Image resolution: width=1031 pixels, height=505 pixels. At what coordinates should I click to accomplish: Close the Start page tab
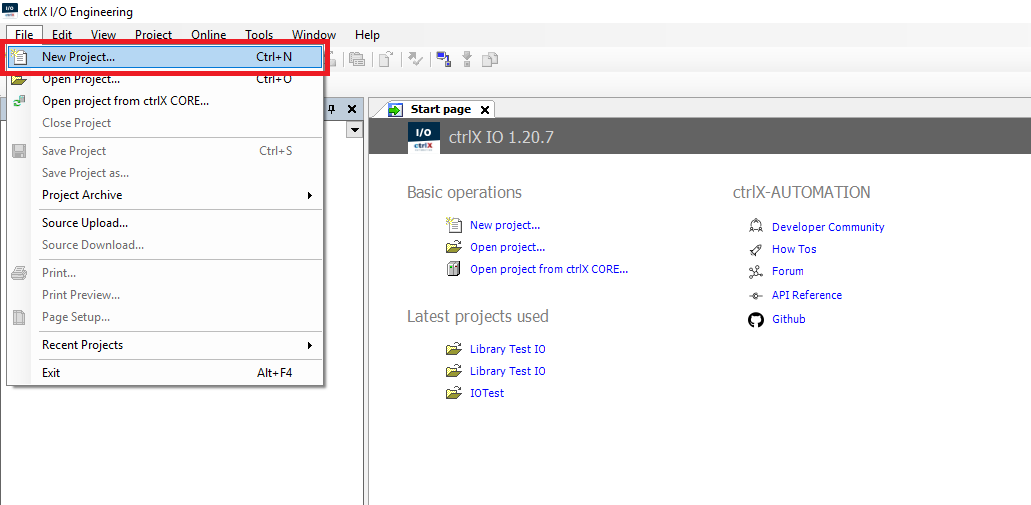[x=485, y=110]
